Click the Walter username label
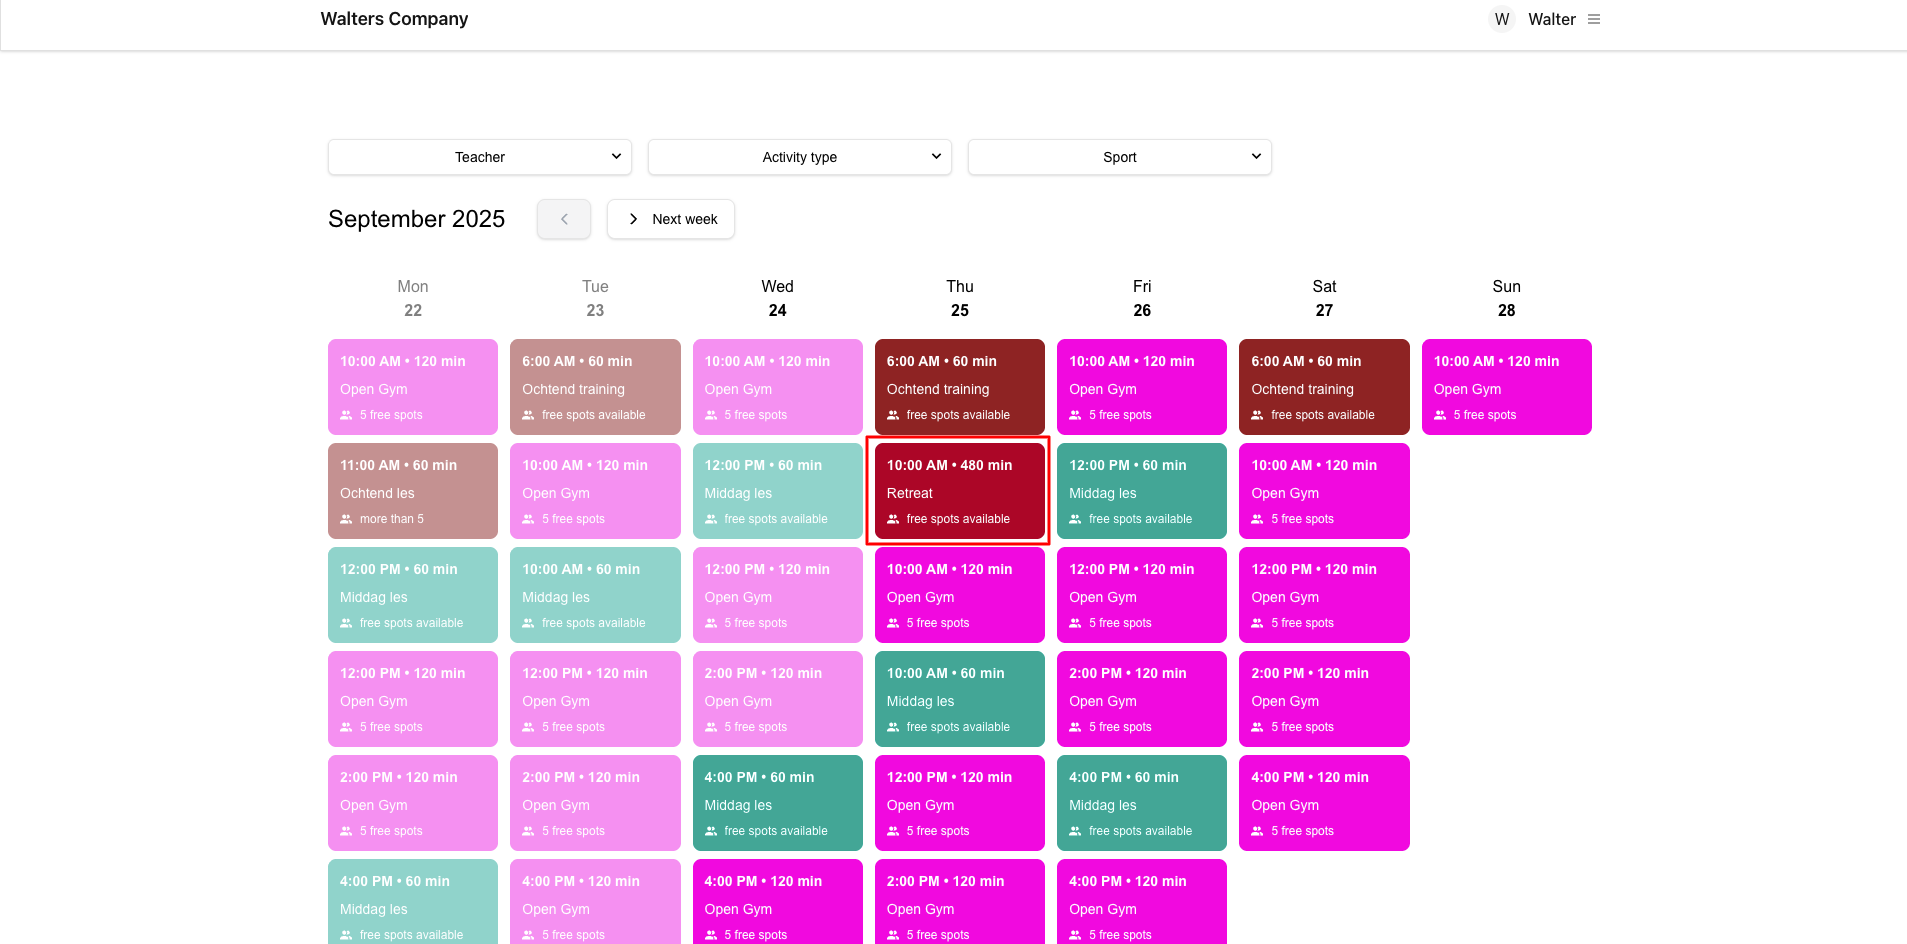The image size is (1907, 944). pyautogui.click(x=1551, y=19)
